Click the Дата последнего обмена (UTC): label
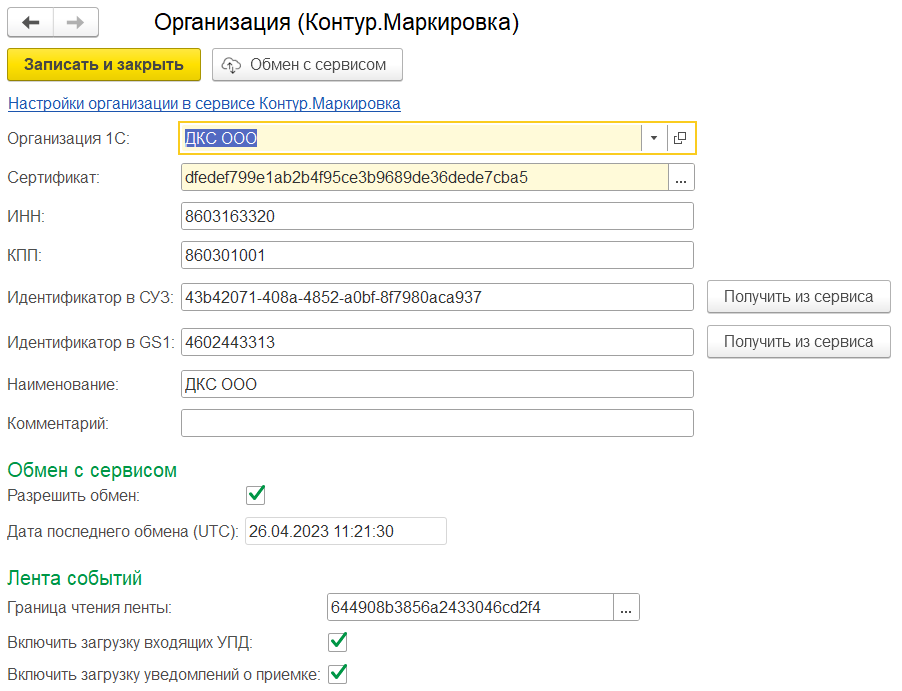Screen dimensions: 902x691 [x=123, y=531]
